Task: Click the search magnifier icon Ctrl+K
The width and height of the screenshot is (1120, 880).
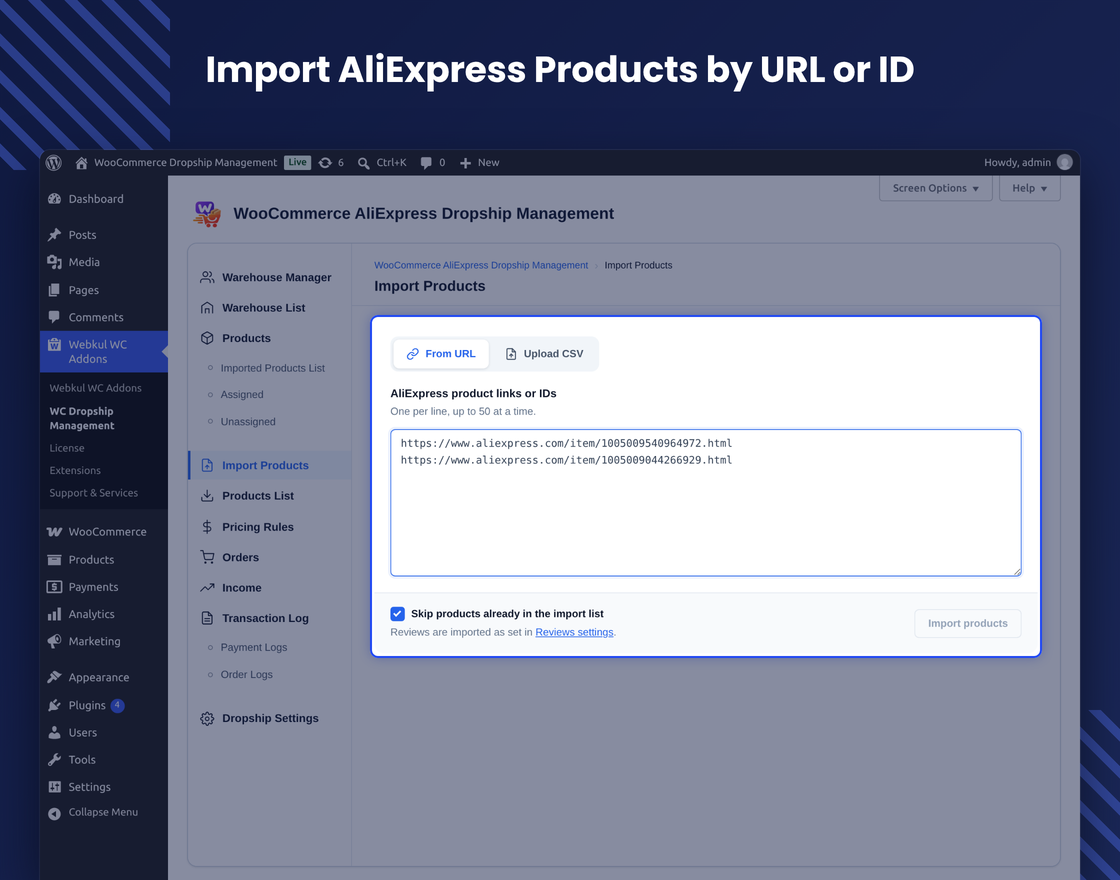Action: (364, 163)
